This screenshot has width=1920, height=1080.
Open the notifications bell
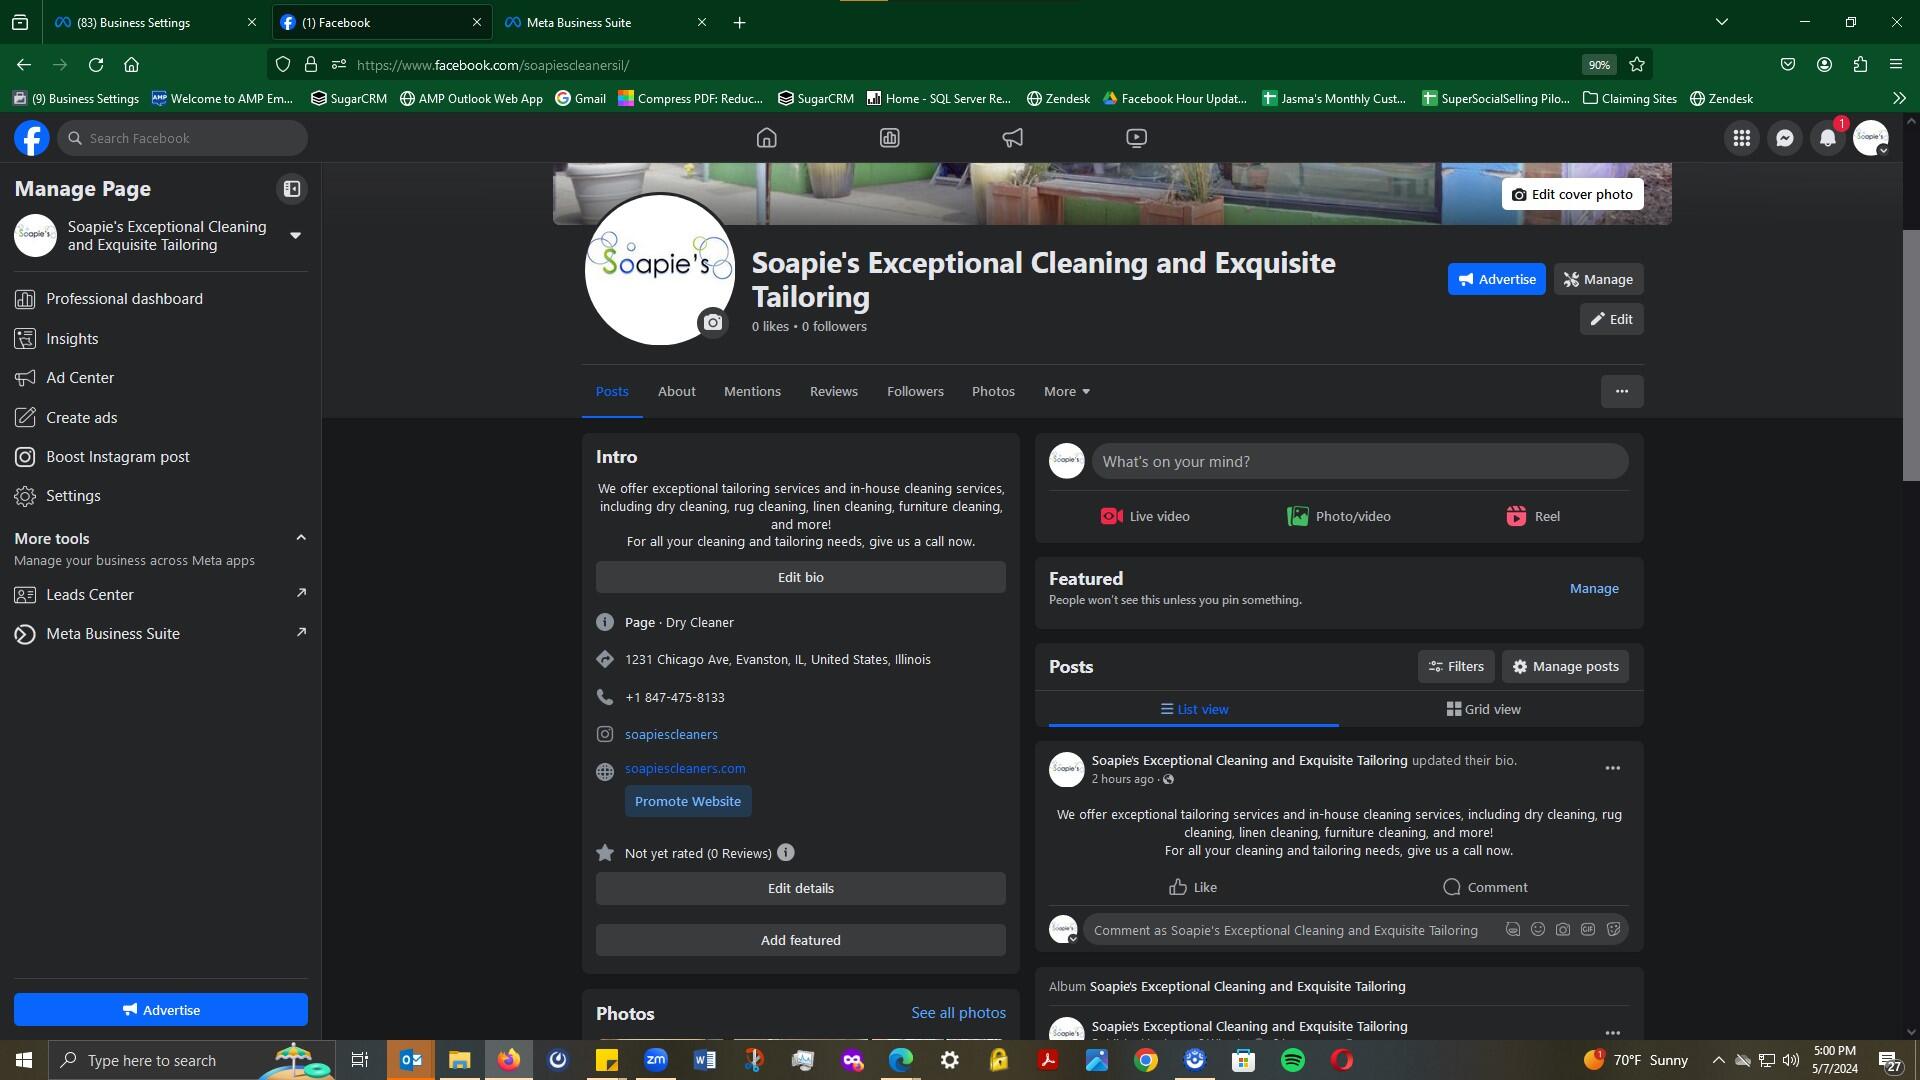pyautogui.click(x=1827, y=138)
